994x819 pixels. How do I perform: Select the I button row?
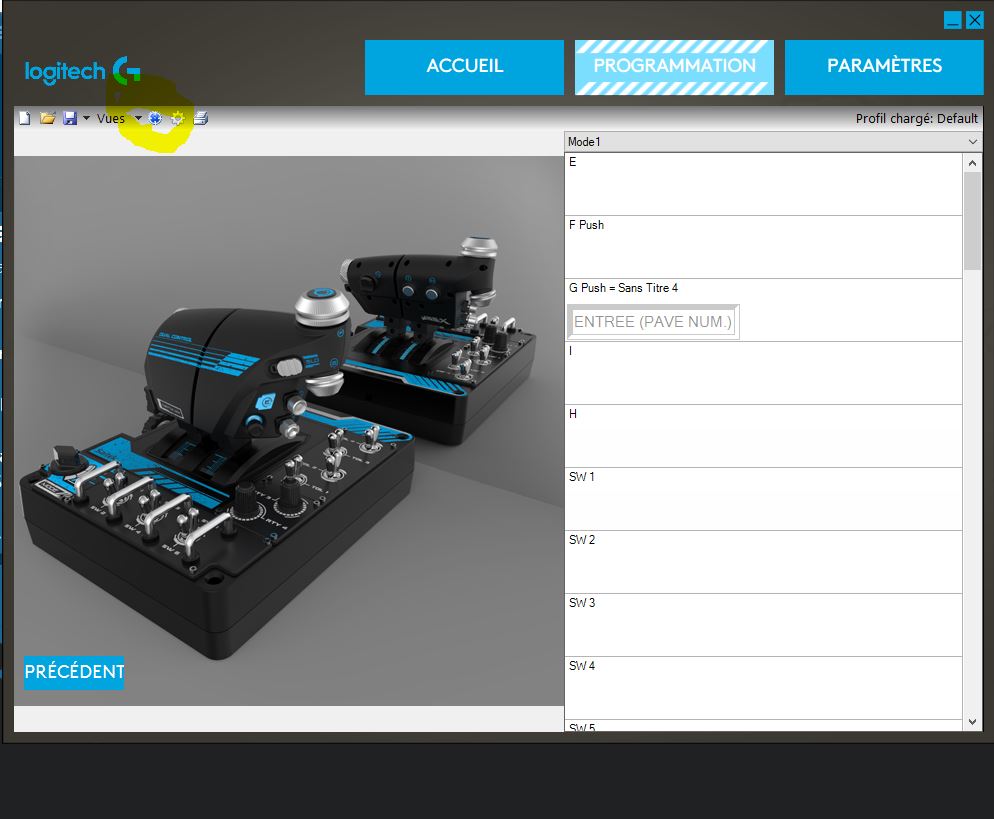click(763, 373)
